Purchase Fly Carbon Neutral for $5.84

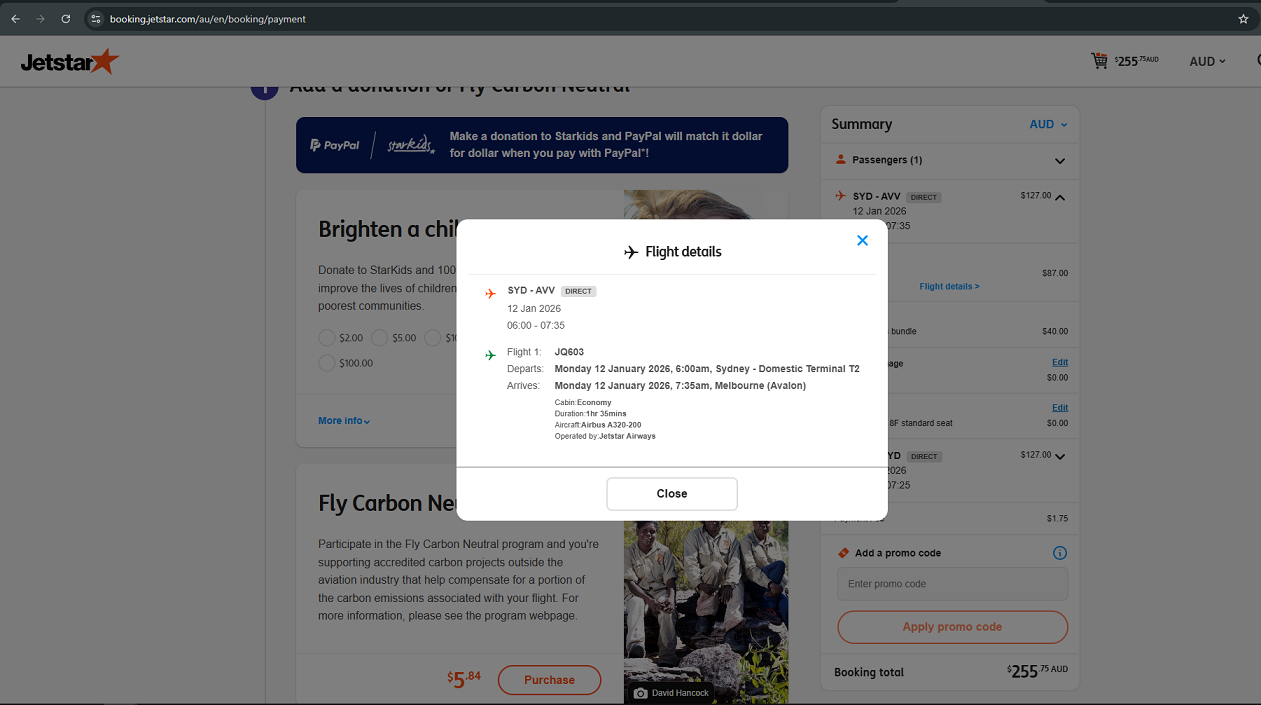tap(549, 680)
